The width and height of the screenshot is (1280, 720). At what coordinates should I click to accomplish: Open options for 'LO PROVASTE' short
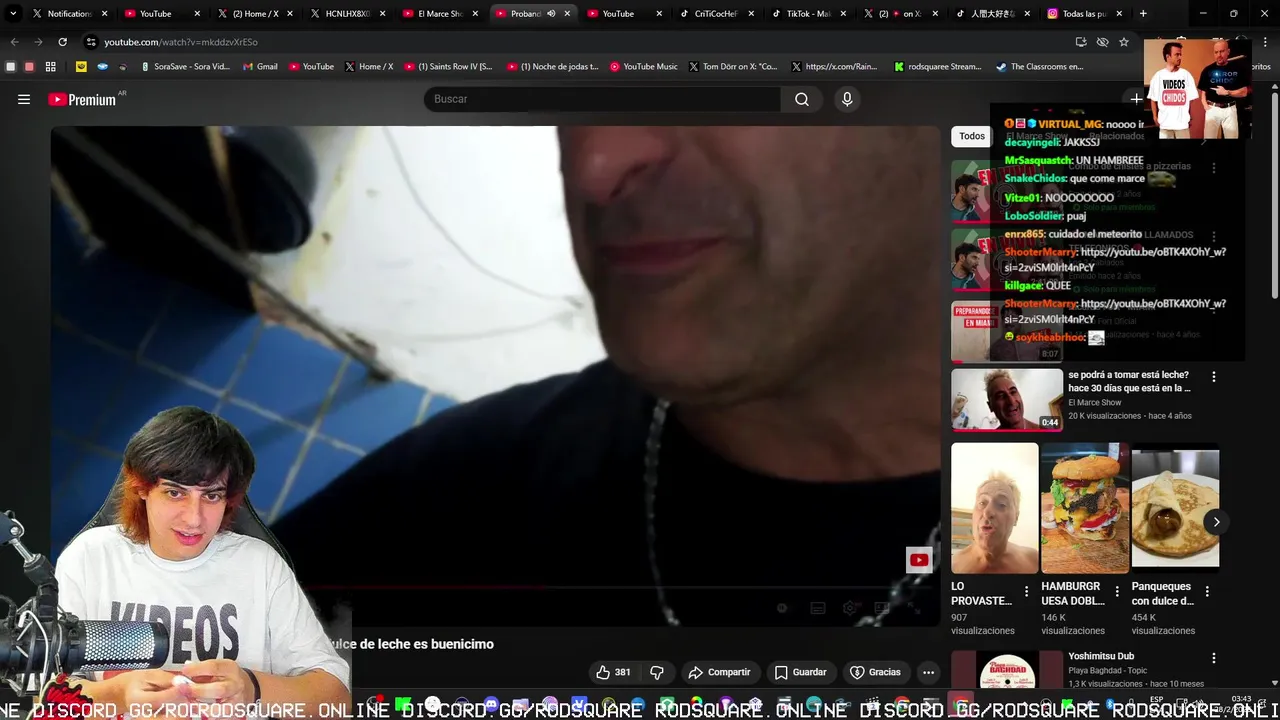coord(1026,592)
